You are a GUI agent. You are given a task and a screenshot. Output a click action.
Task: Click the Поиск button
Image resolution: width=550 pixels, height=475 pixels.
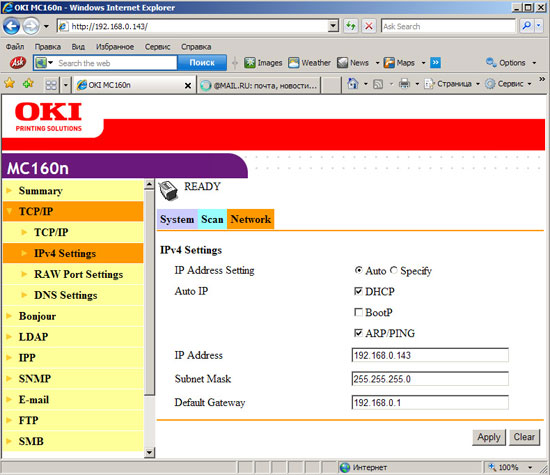(202, 63)
